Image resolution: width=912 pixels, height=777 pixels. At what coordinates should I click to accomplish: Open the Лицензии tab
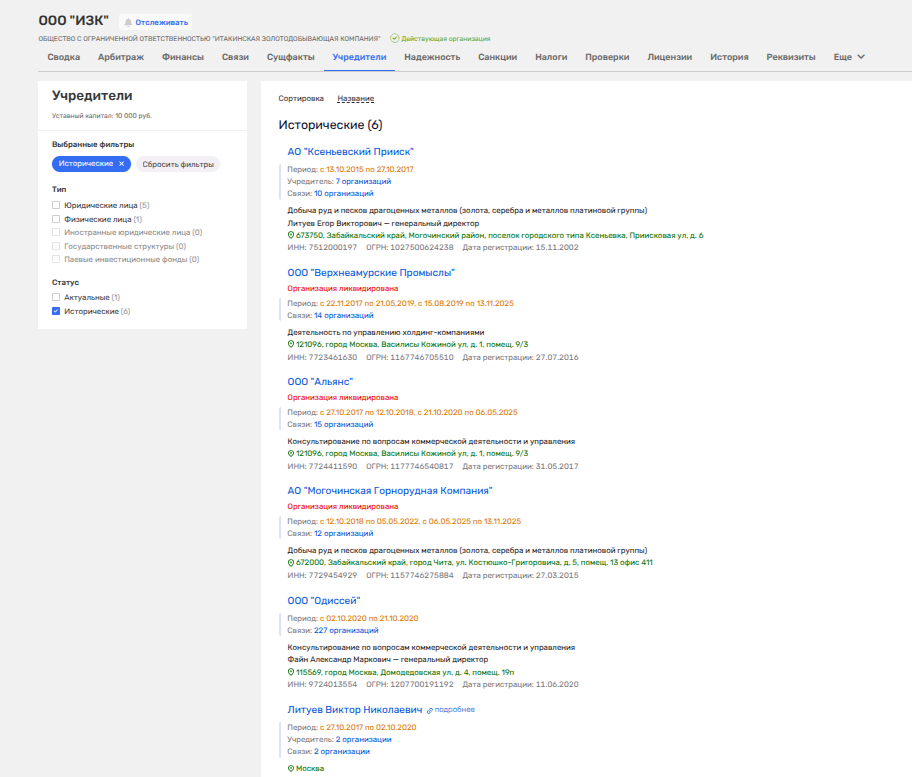coord(669,57)
